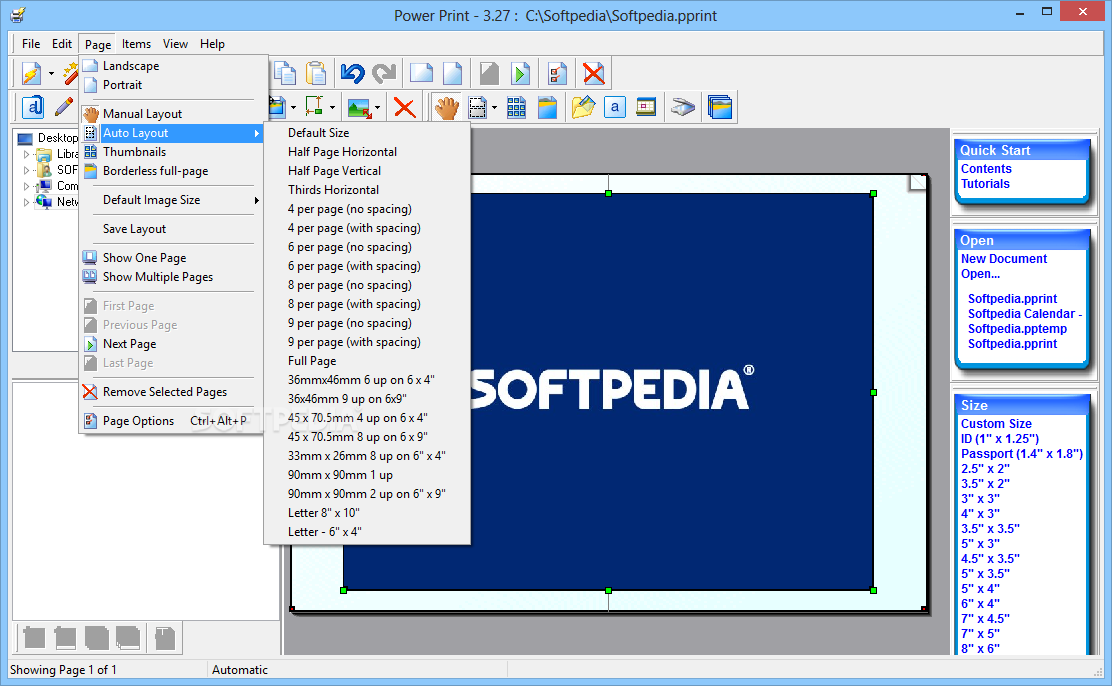Open recent file Softpedia.pptemp

(1017, 329)
